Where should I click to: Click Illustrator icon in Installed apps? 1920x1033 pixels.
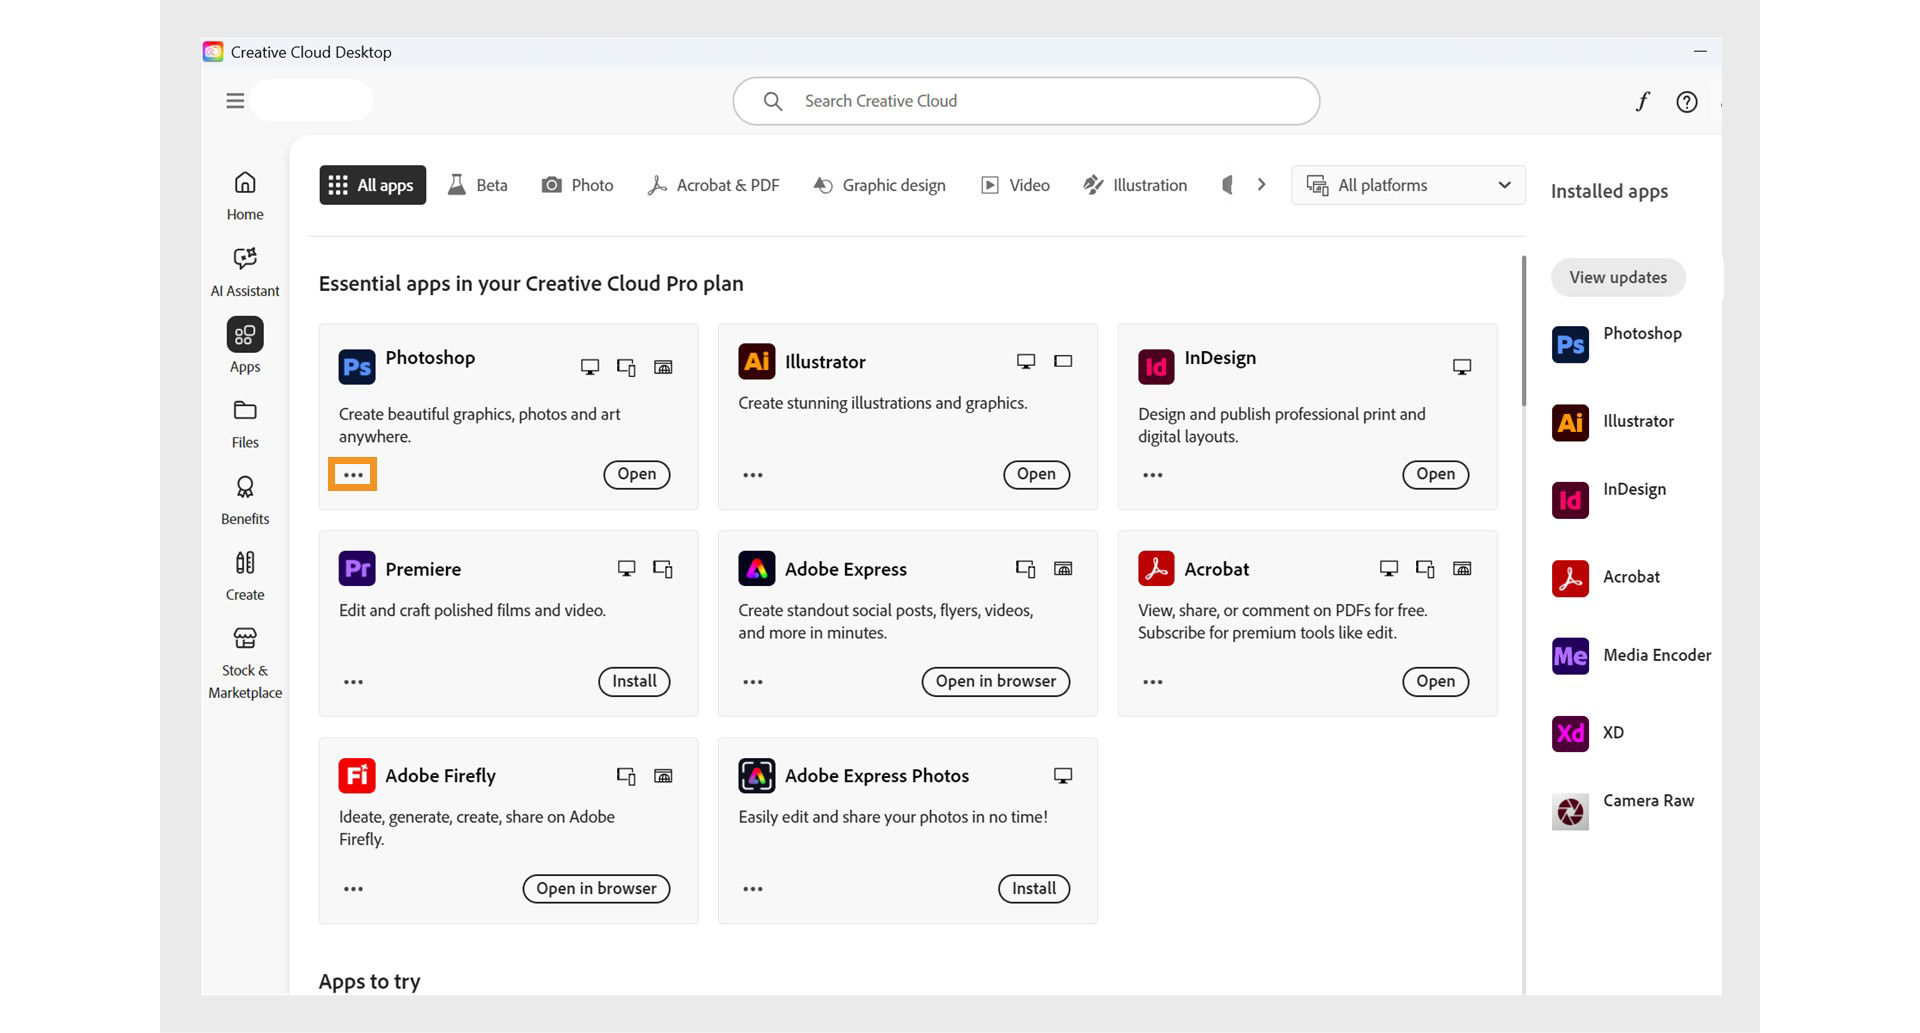(x=1570, y=422)
